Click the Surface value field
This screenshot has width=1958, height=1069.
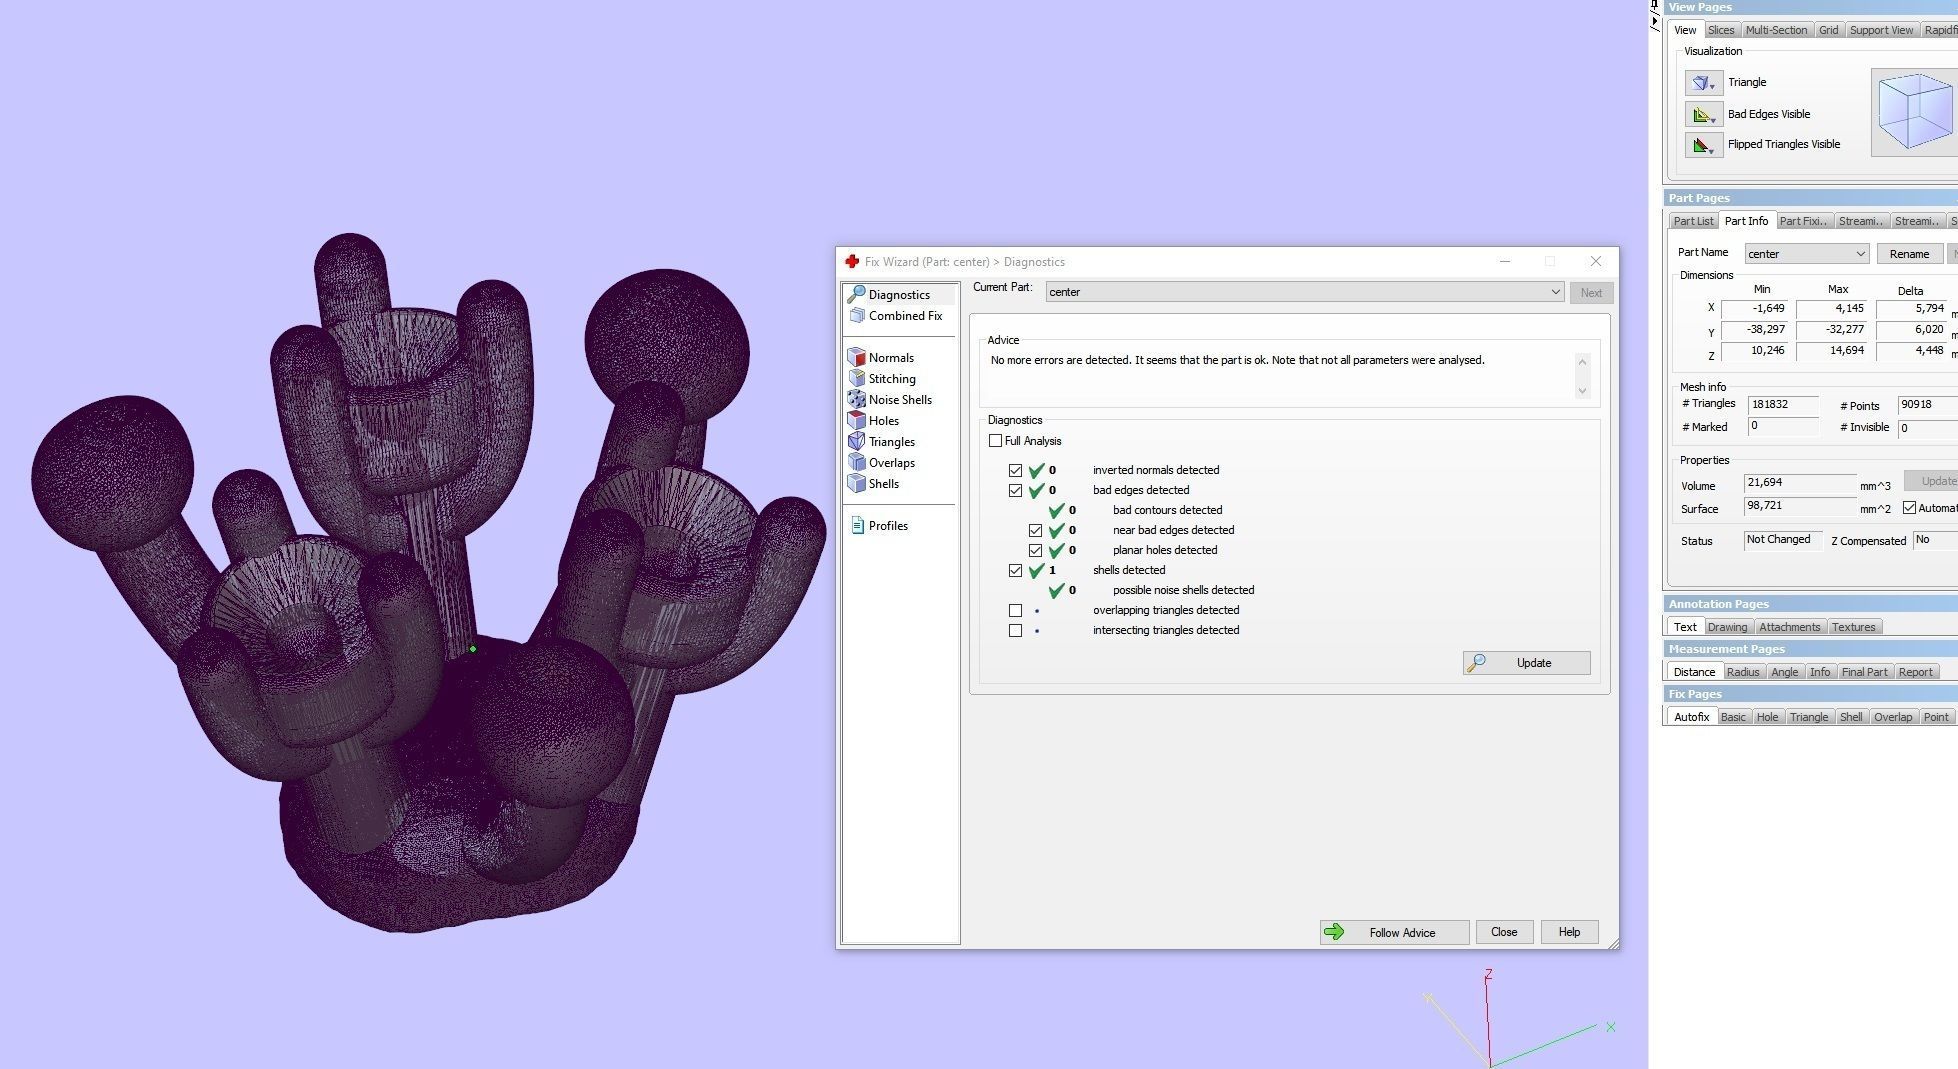1800,507
